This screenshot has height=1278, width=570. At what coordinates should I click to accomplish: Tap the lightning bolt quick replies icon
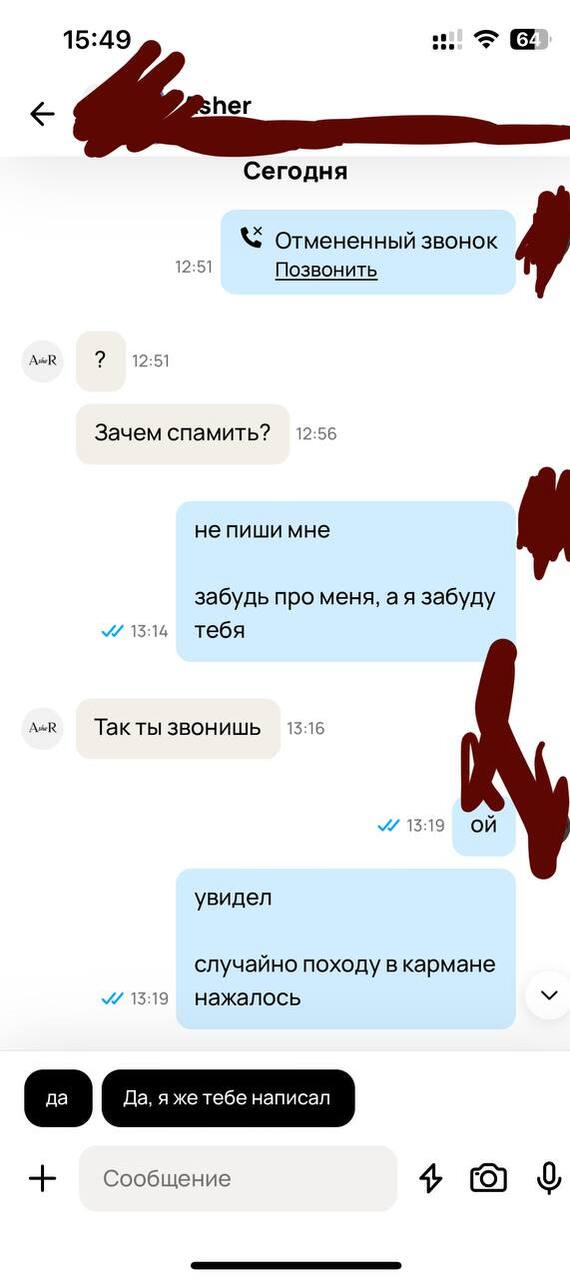tap(430, 1179)
